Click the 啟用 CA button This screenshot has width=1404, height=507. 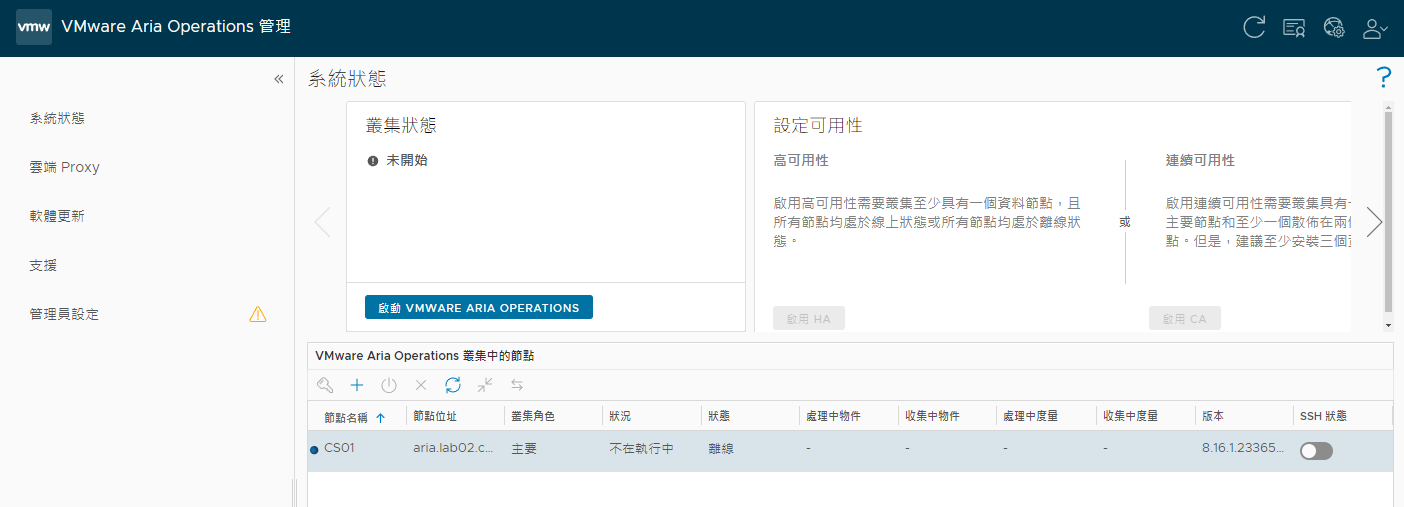pyautogui.click(x=1185, y=319)
